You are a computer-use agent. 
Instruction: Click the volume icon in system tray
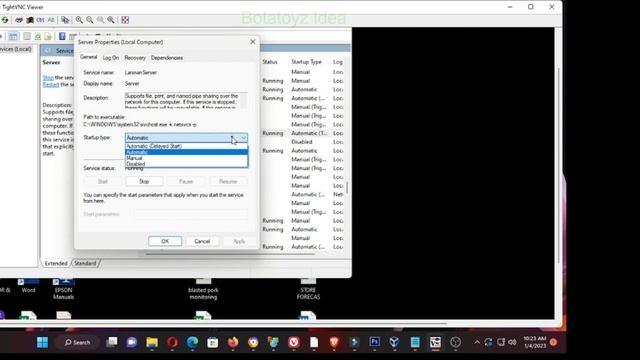(x=512, y=342)
